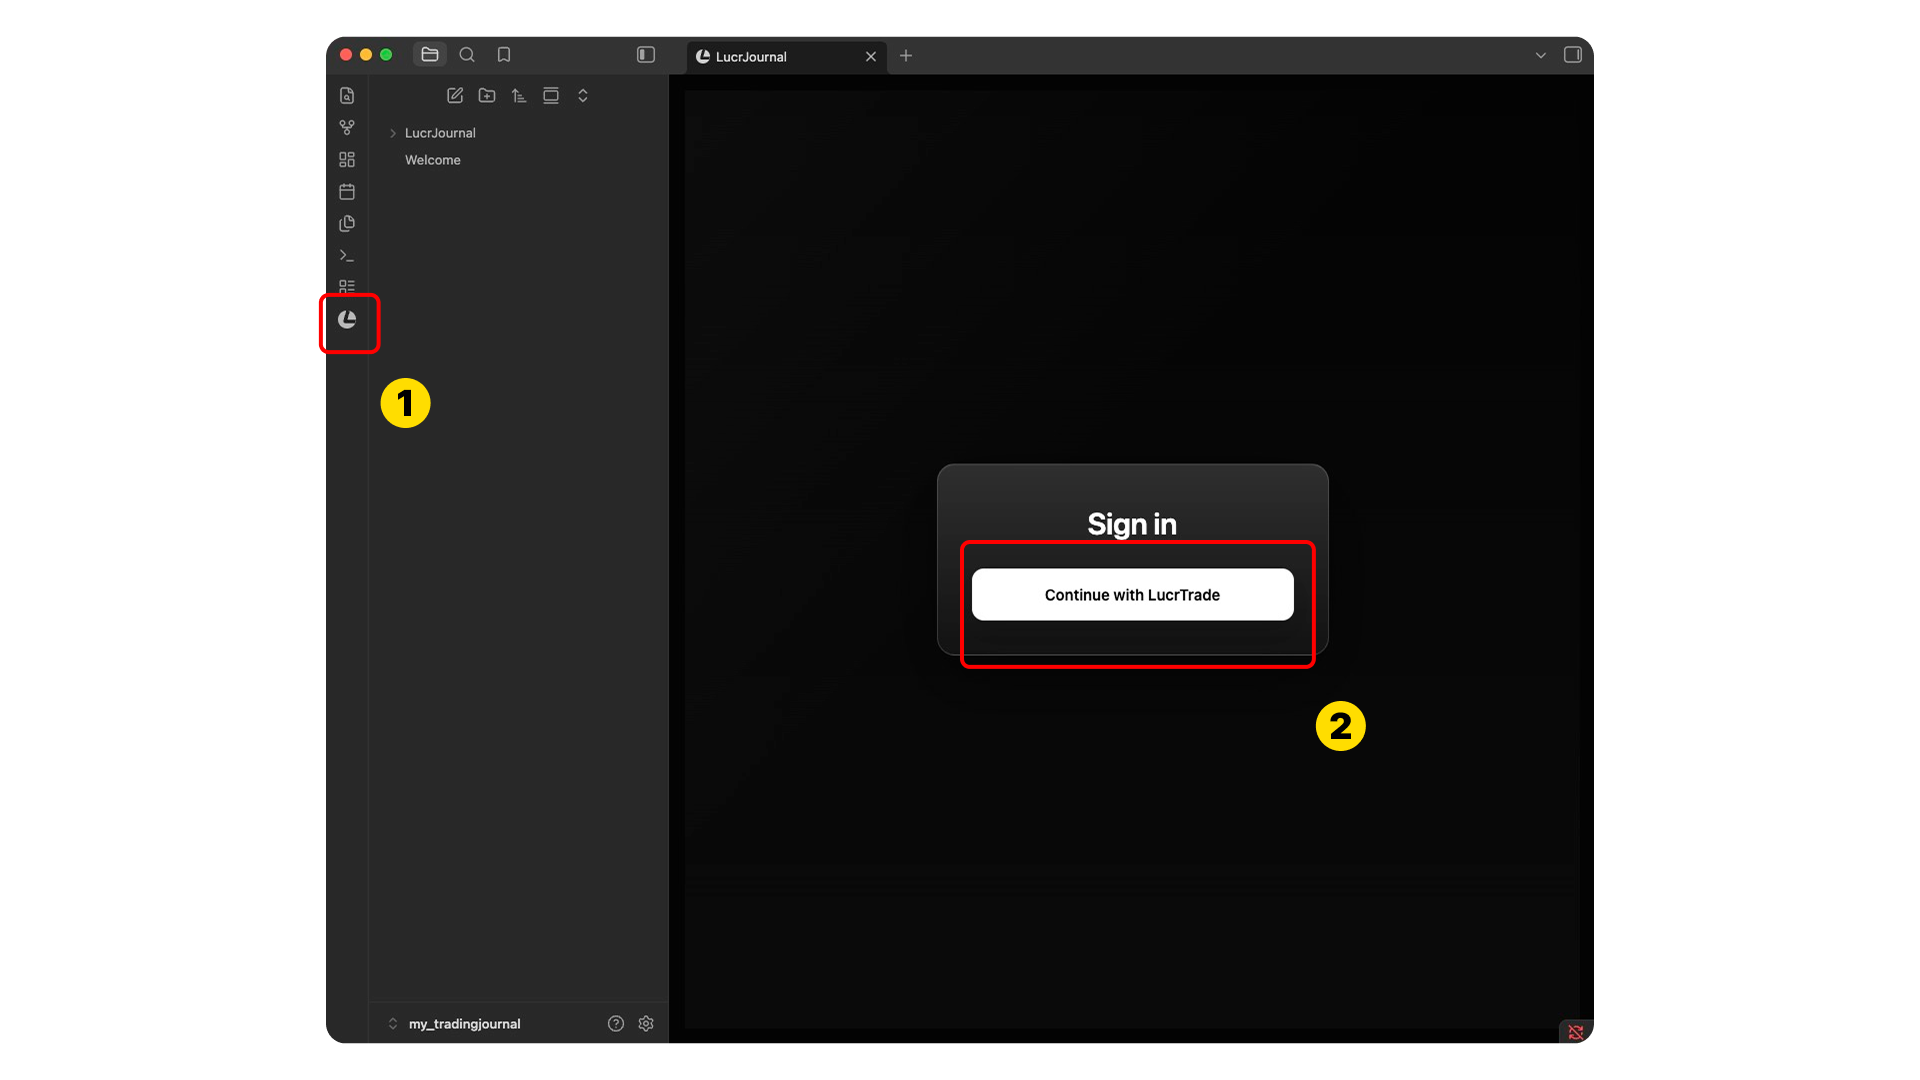Open quick switcher ribbon icon
1920x1080 pixels.
[x=347, y=96]
